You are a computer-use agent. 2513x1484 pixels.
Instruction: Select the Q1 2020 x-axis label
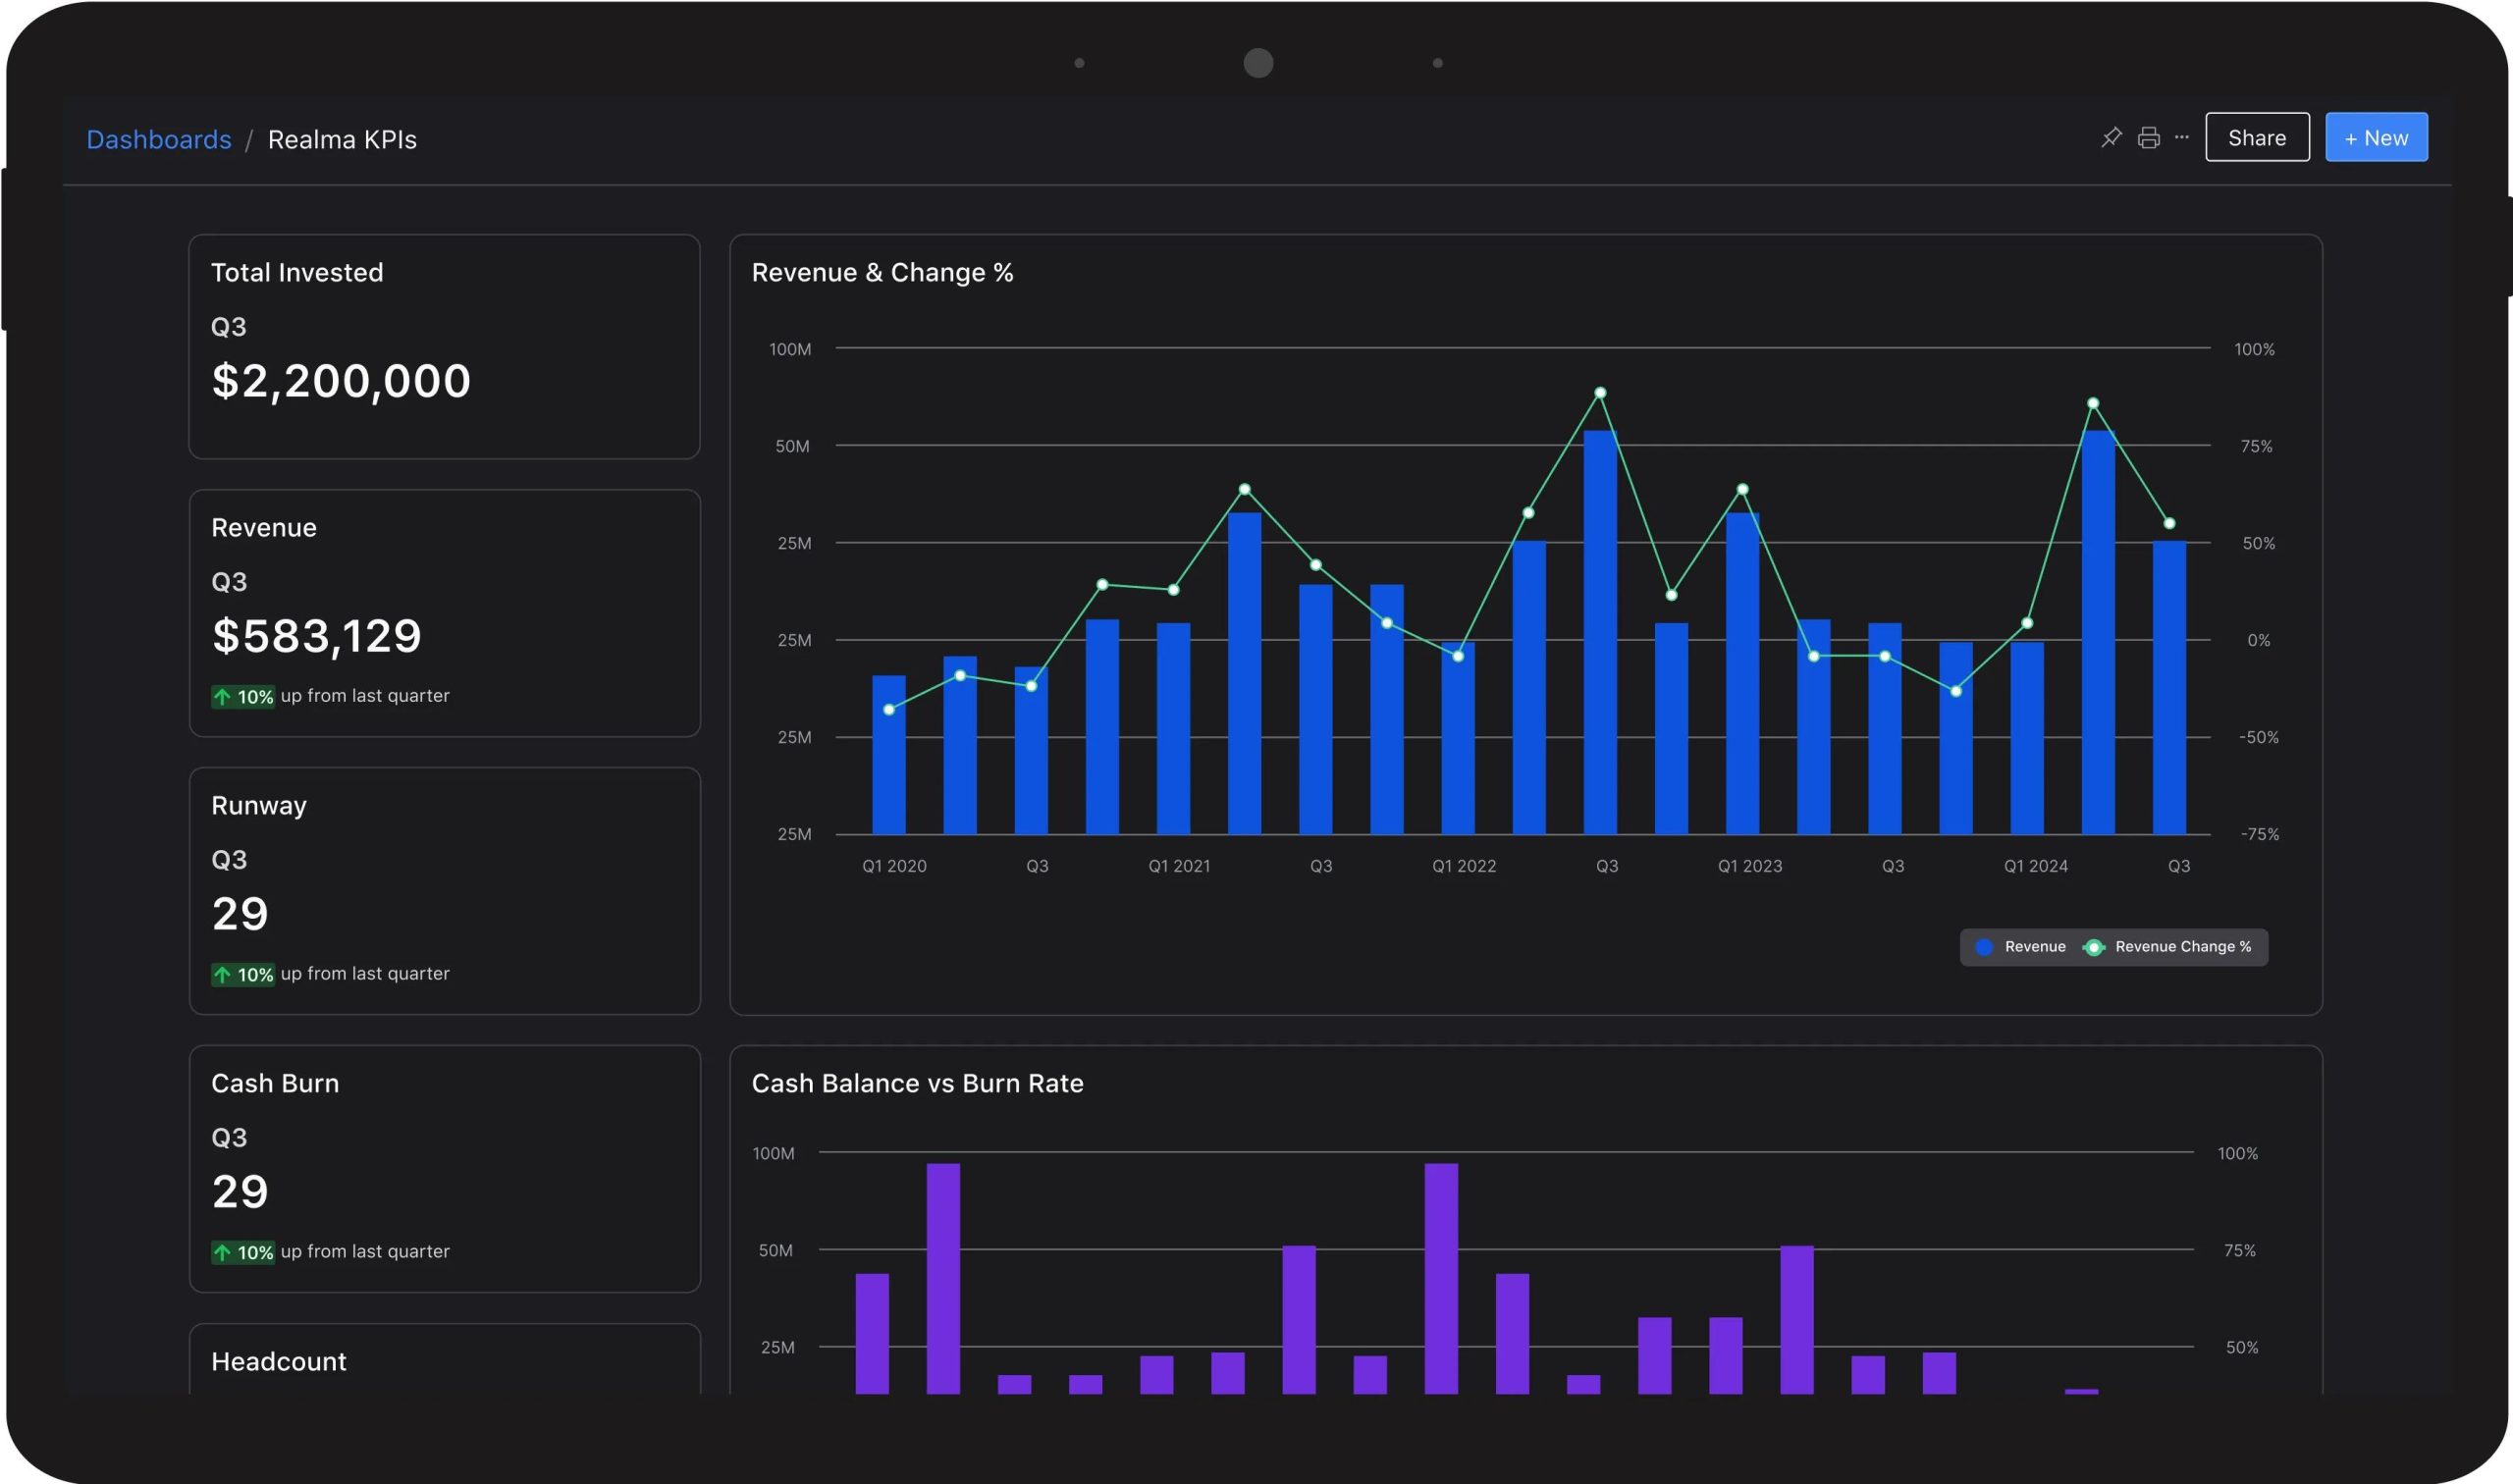click(x=894, y=865)
